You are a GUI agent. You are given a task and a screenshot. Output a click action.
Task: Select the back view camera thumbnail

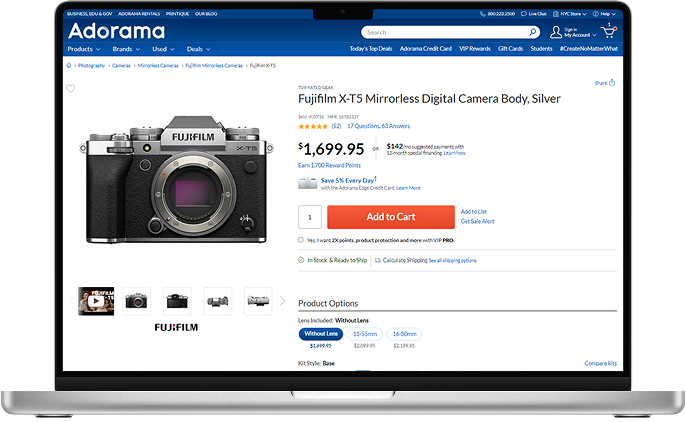click(x=177, y=301)
